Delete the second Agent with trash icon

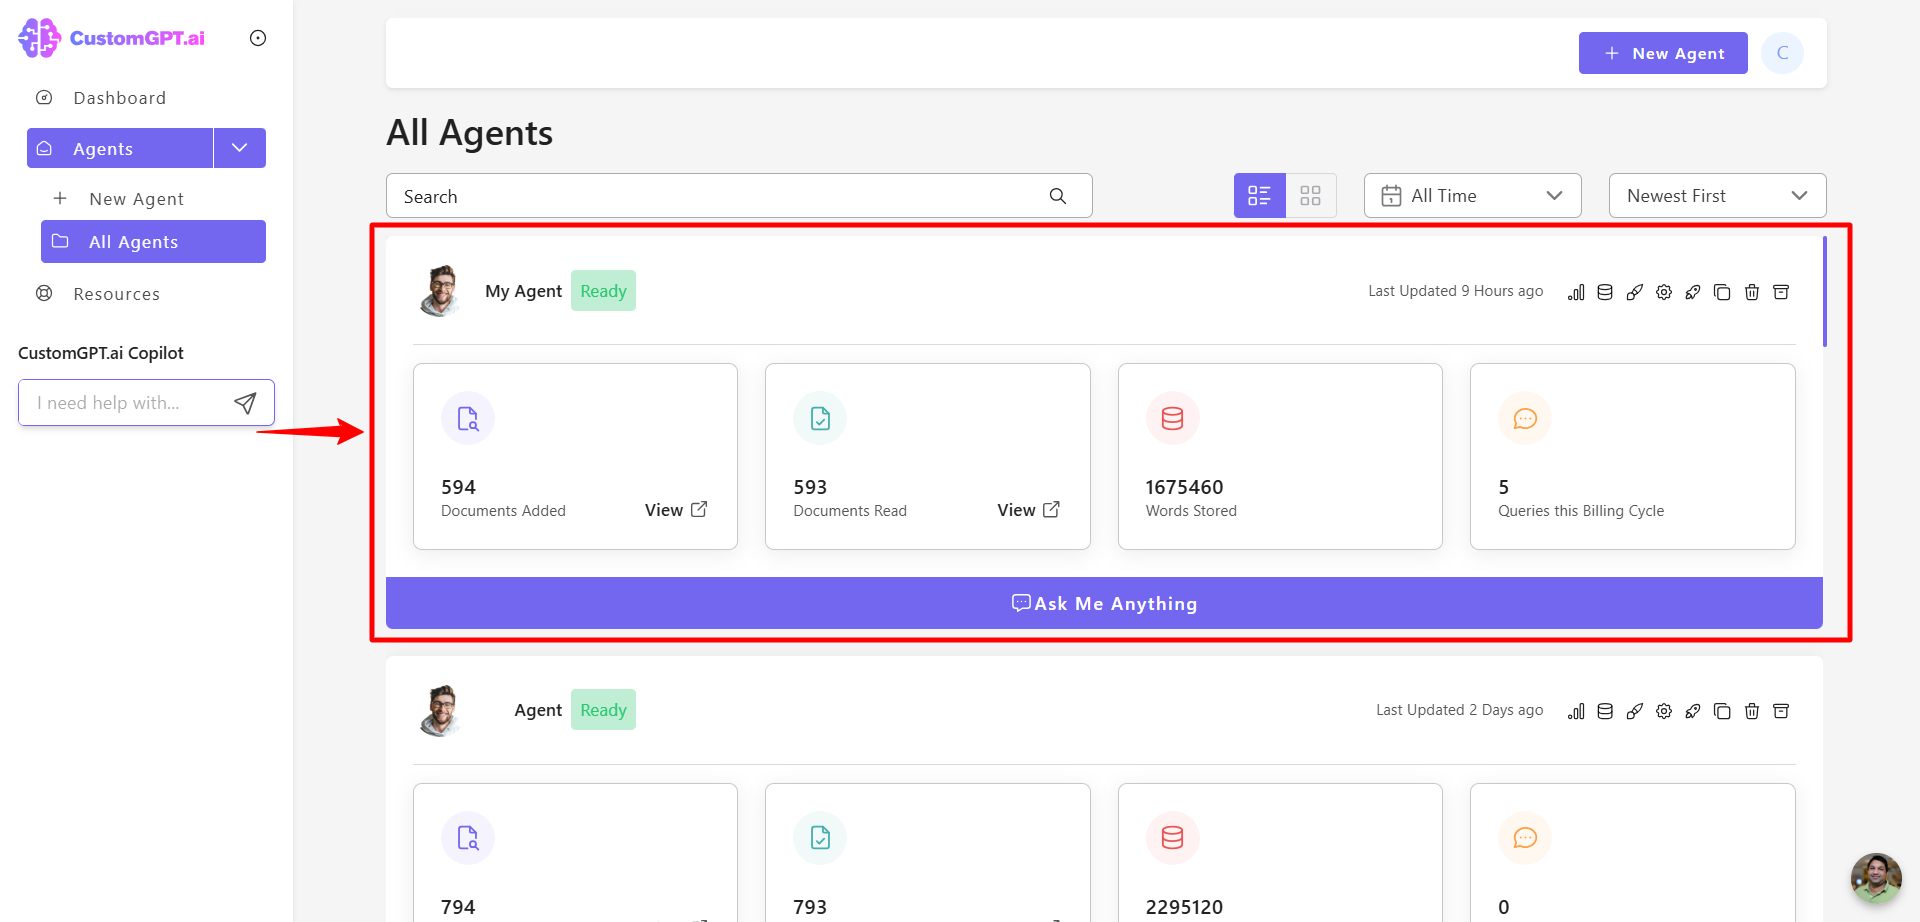point(1752,711)
